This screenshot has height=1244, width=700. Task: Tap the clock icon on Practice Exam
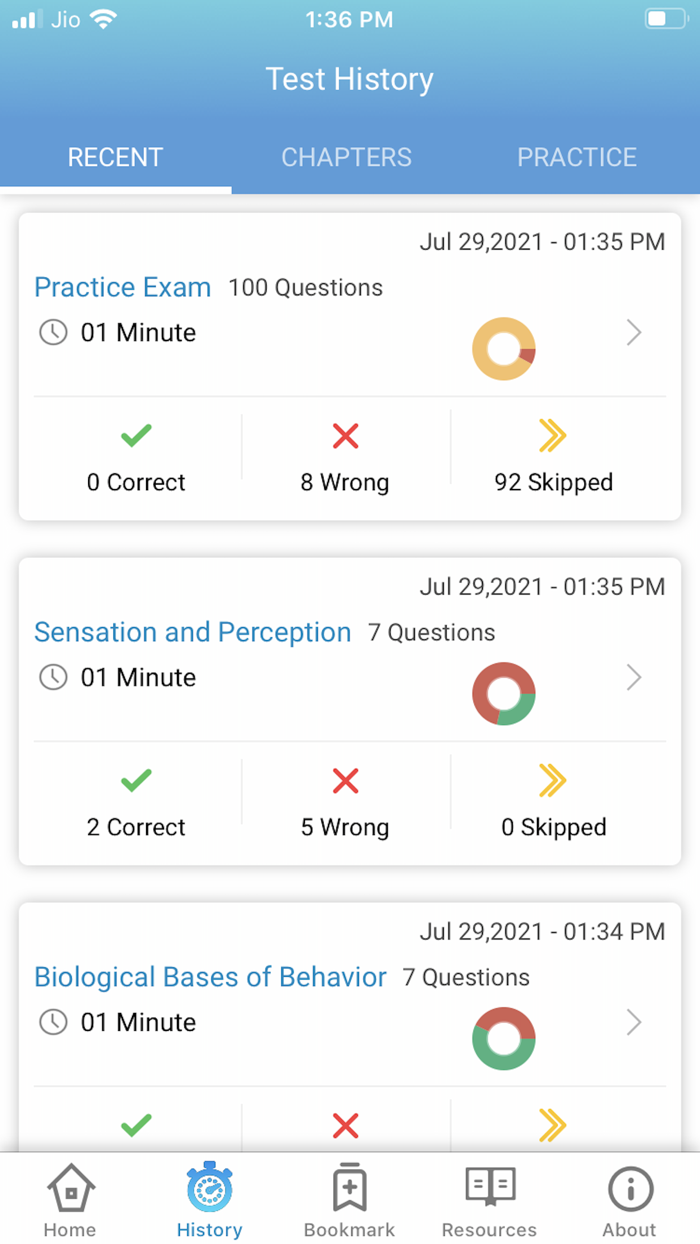[53, 332]
